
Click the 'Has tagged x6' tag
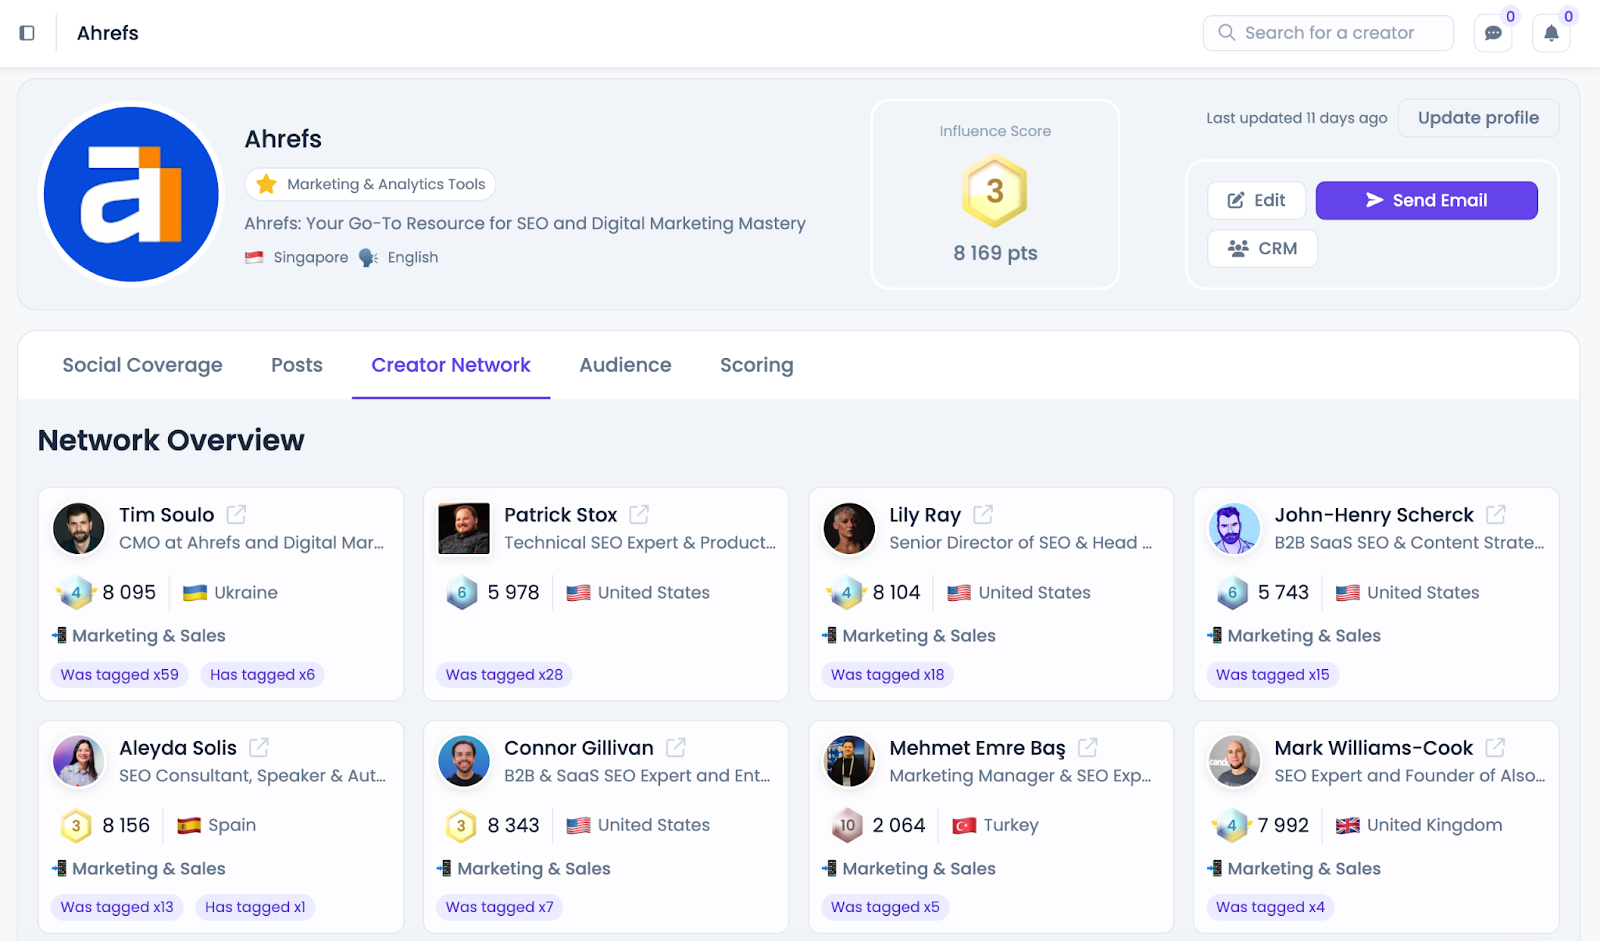pos(262,675)
